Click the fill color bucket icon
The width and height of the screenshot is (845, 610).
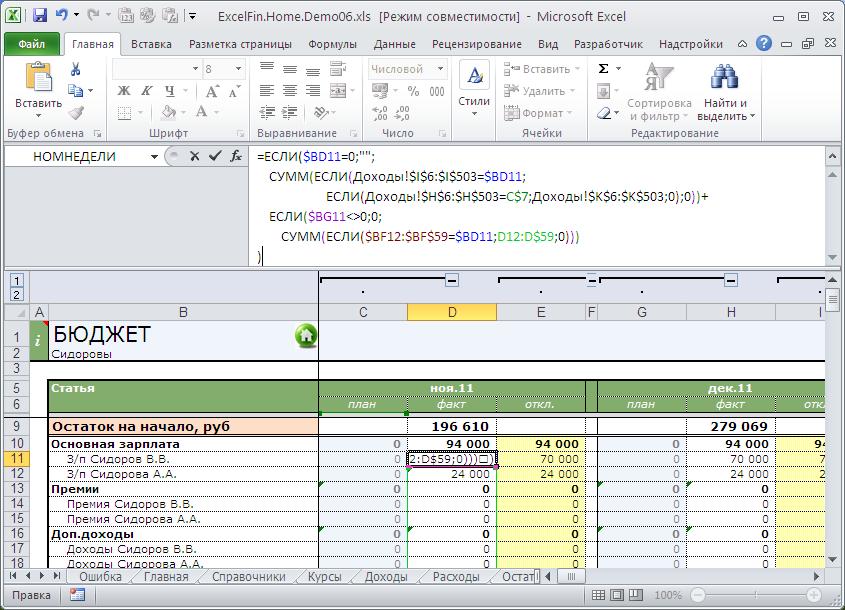point(169,113)
